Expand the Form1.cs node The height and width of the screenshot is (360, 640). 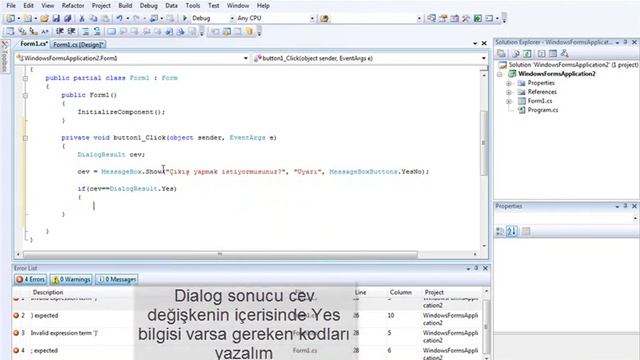(x=509, y=101)
